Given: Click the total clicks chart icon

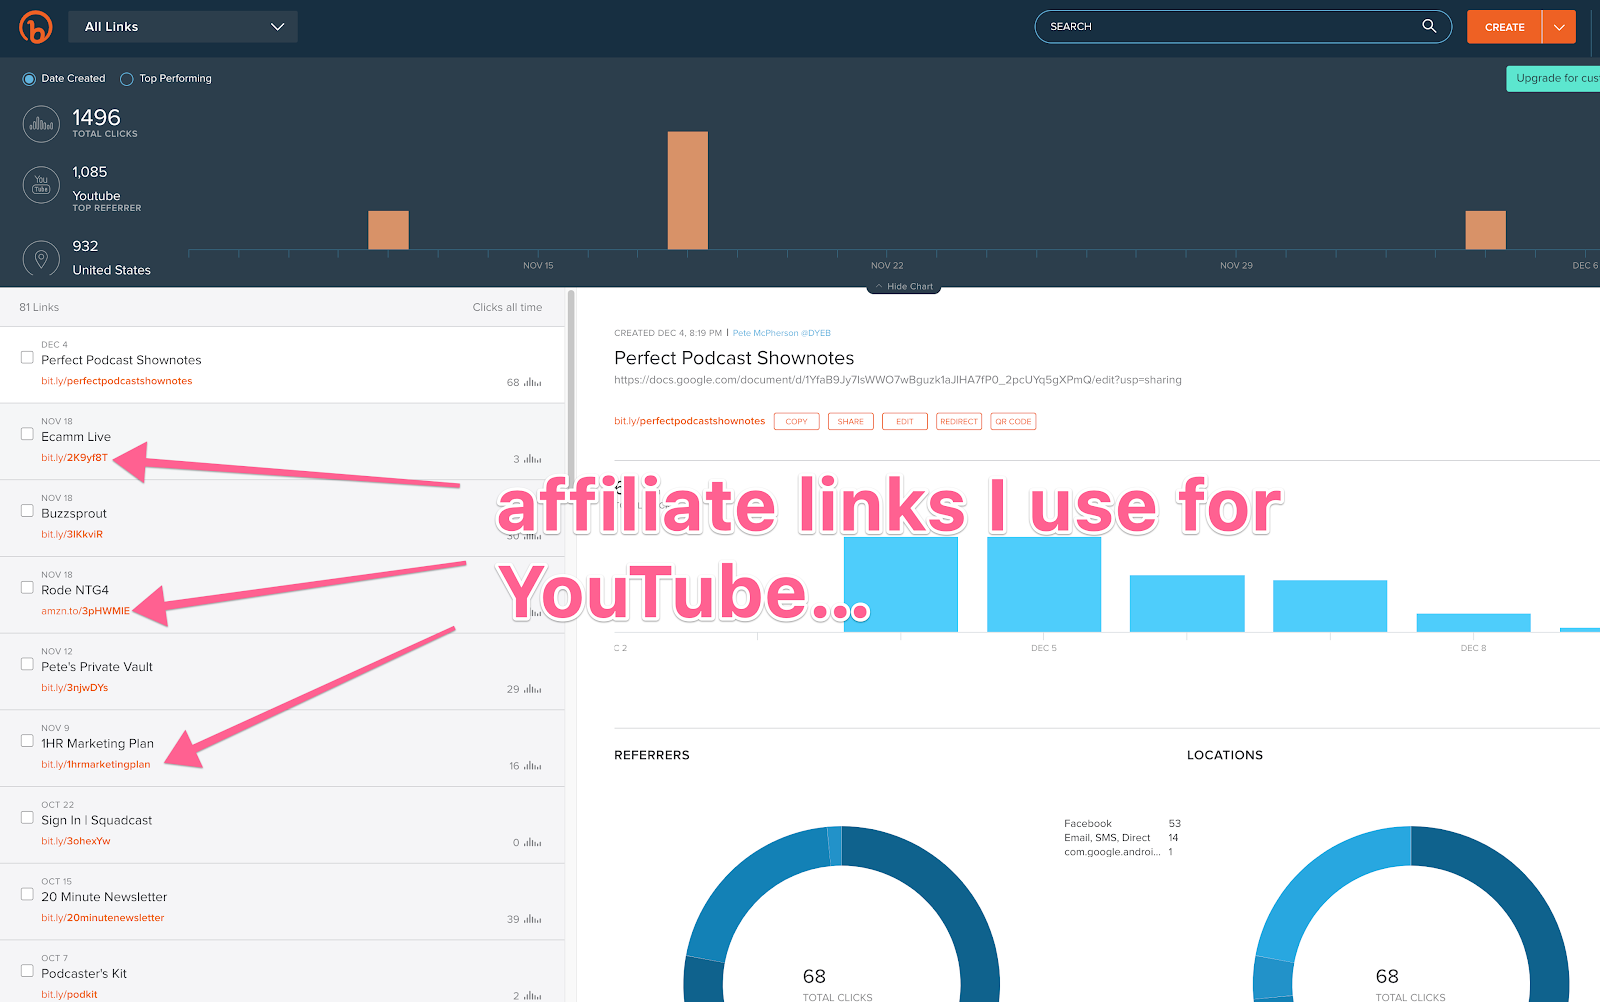Looking at the screenshot, I should pos(41,124).
